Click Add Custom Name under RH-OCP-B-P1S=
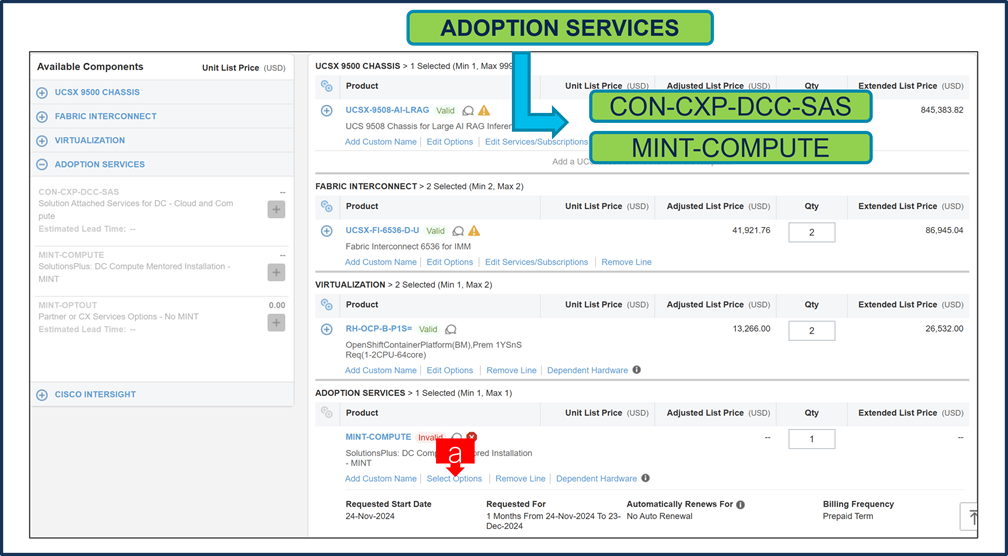 (x=381, y=370)
